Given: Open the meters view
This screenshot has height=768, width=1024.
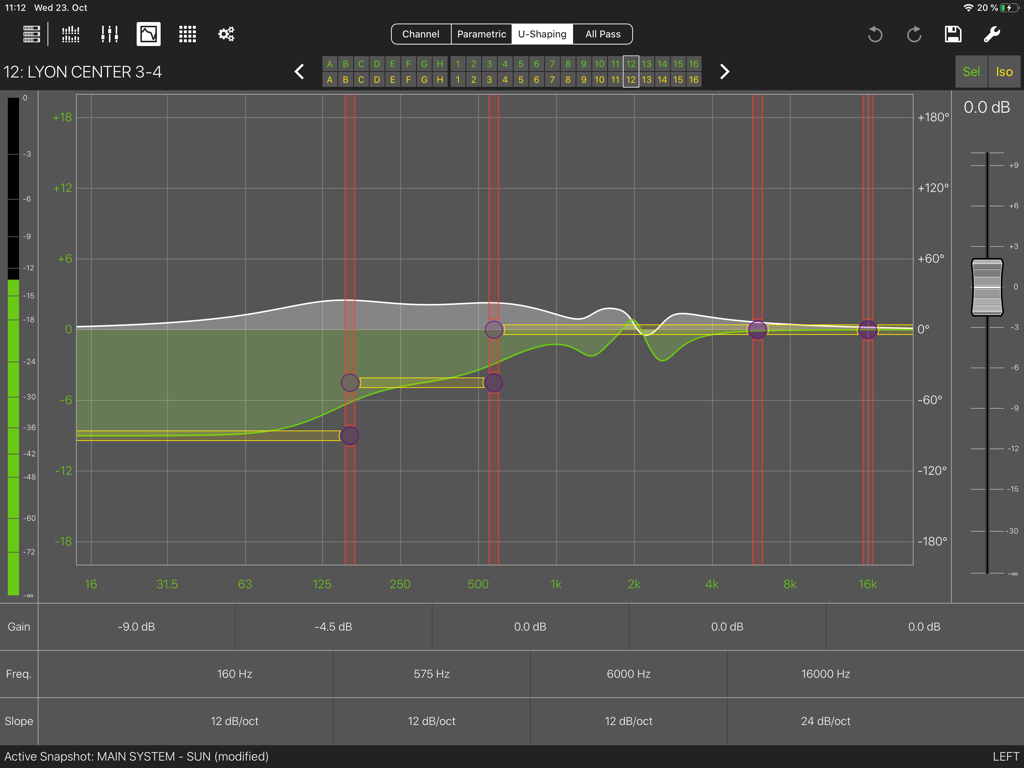Looking at the screenshot, I should 70,33.
